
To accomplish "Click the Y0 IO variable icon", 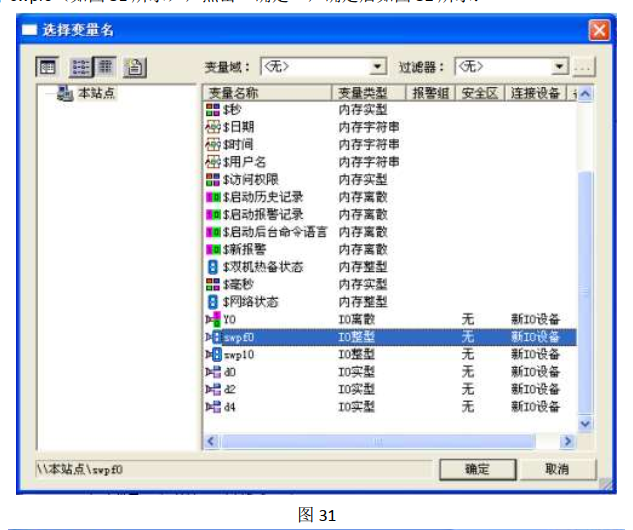I will point(212,320).
